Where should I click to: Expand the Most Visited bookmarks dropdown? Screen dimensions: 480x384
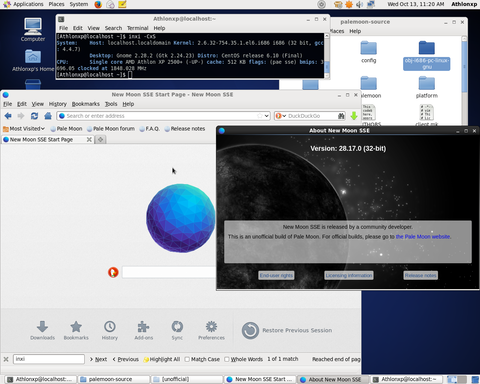pos(24,129)
